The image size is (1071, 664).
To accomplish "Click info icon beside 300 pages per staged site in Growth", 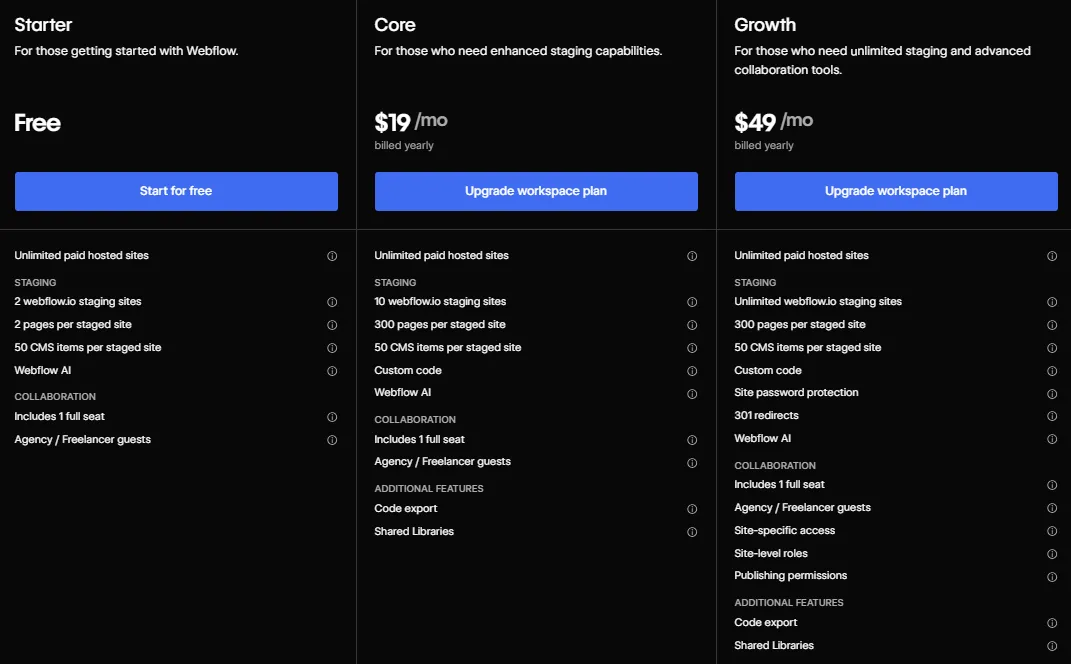I will (1052, 324).
